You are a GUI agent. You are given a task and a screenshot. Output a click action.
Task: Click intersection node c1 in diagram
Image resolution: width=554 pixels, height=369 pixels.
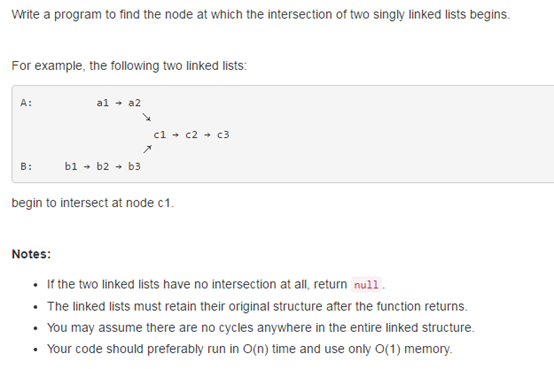(x=159, y=135)
